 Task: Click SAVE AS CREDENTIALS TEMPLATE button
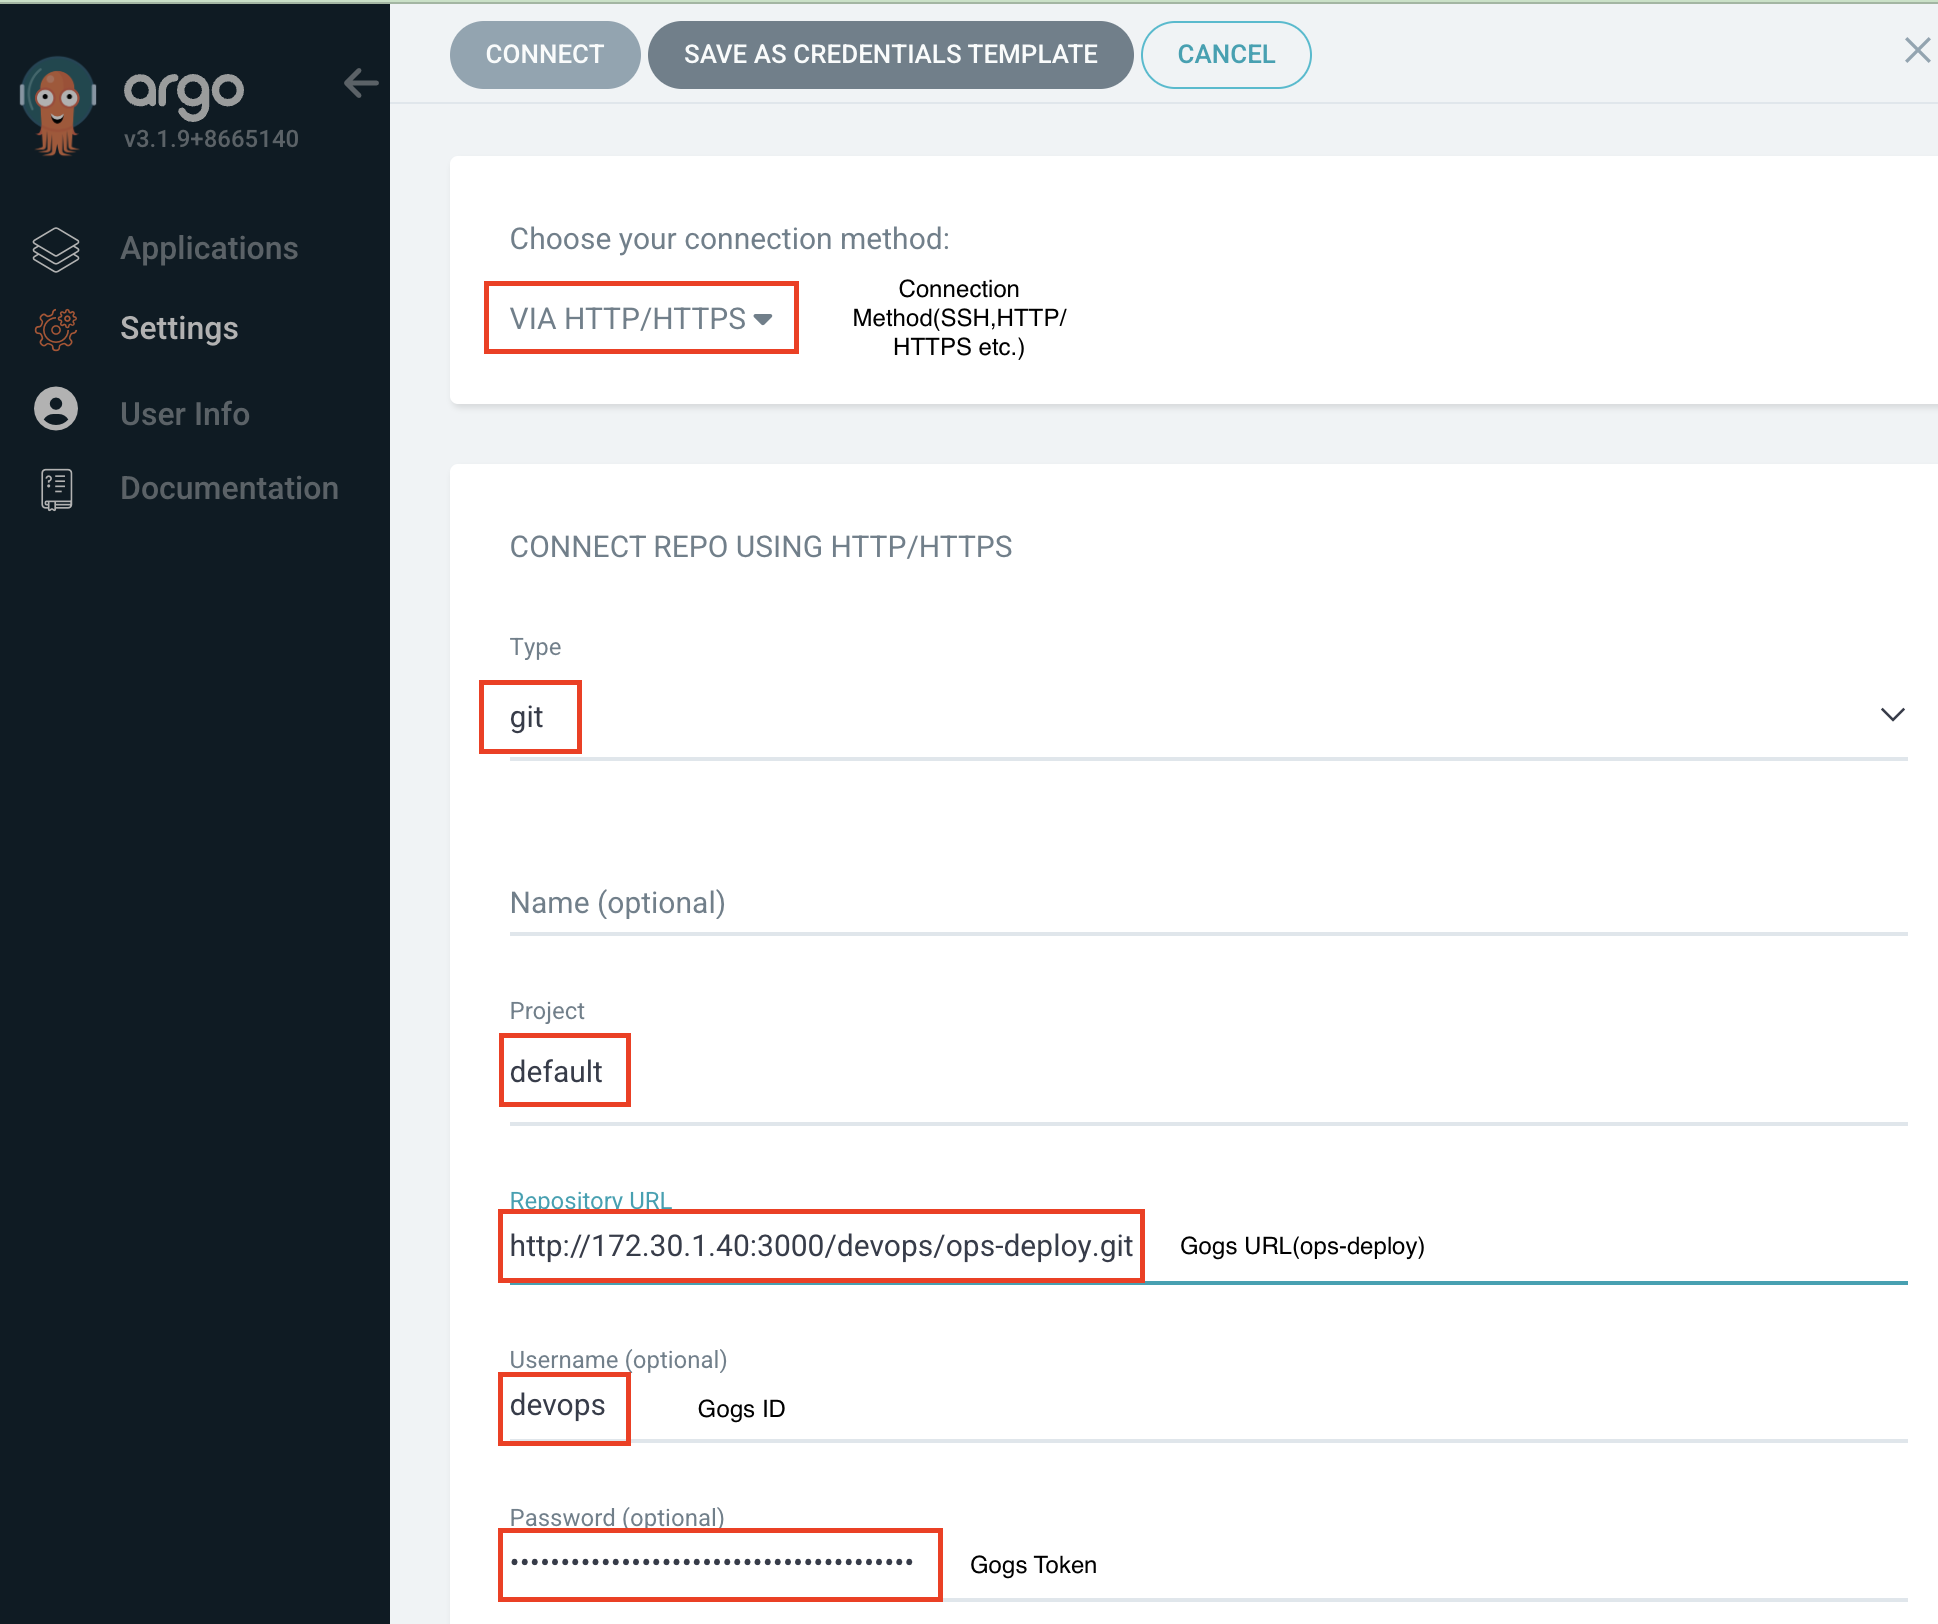[x=890, y=55]
